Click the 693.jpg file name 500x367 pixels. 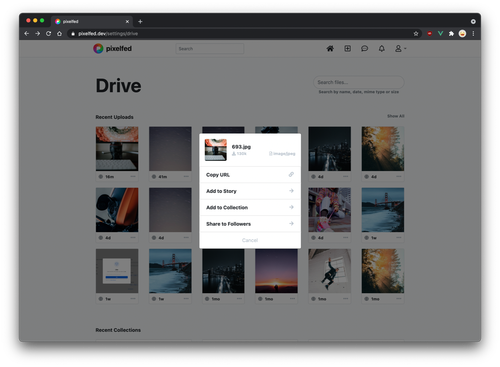pyautogui.click(x=241, y=147)
